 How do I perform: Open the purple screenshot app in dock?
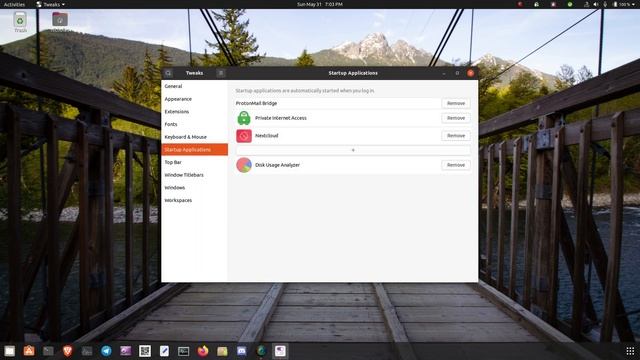(126, 351)
